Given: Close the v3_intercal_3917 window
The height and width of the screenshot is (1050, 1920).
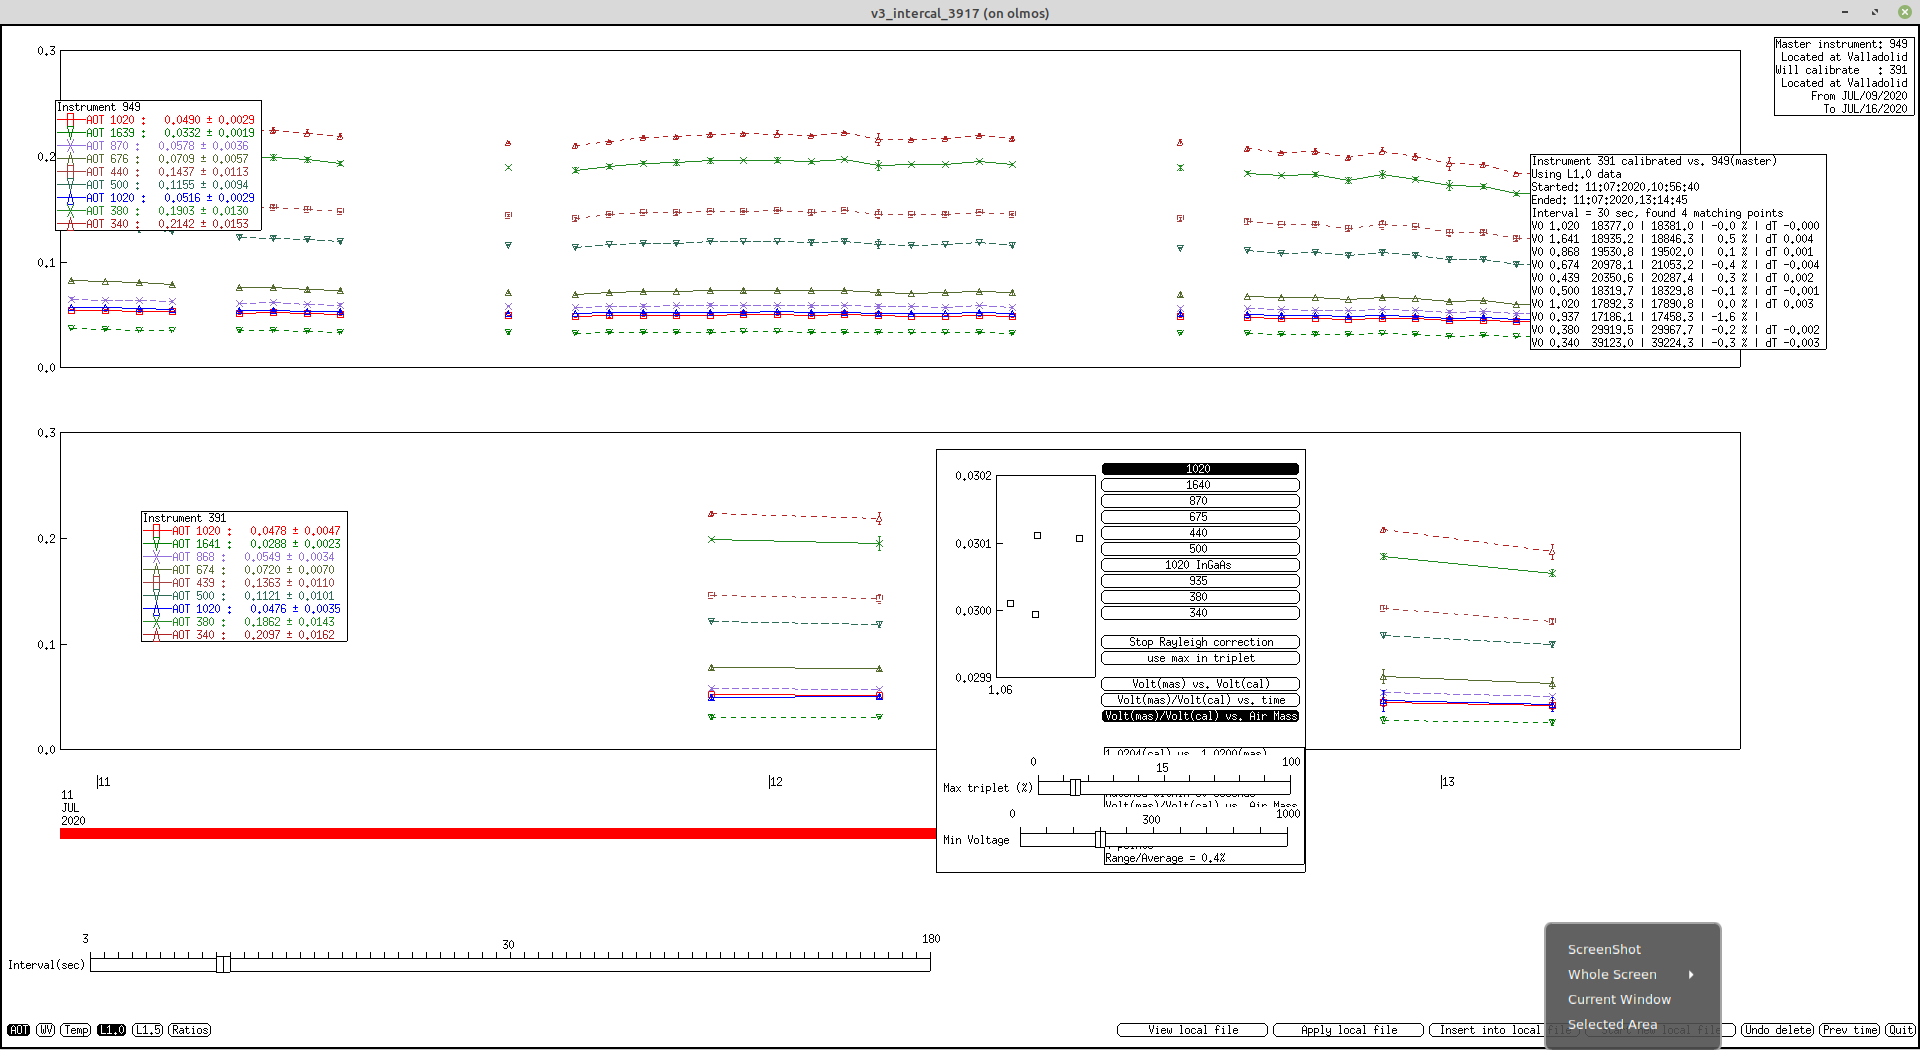Looking at the screenshot, I should [1904, 12].
